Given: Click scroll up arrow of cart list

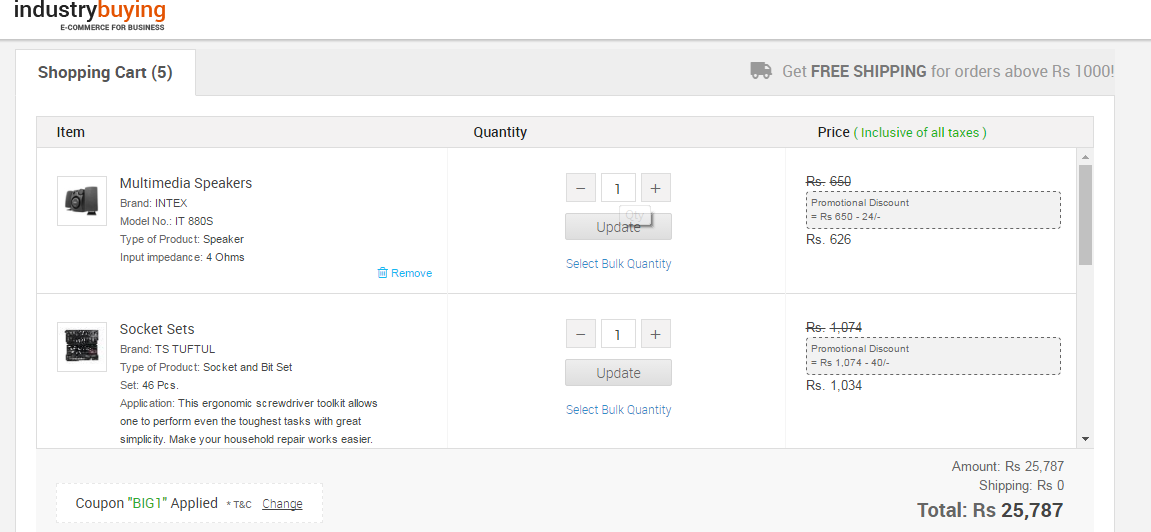Looking at the screenshot, I should coord(1086,156).
